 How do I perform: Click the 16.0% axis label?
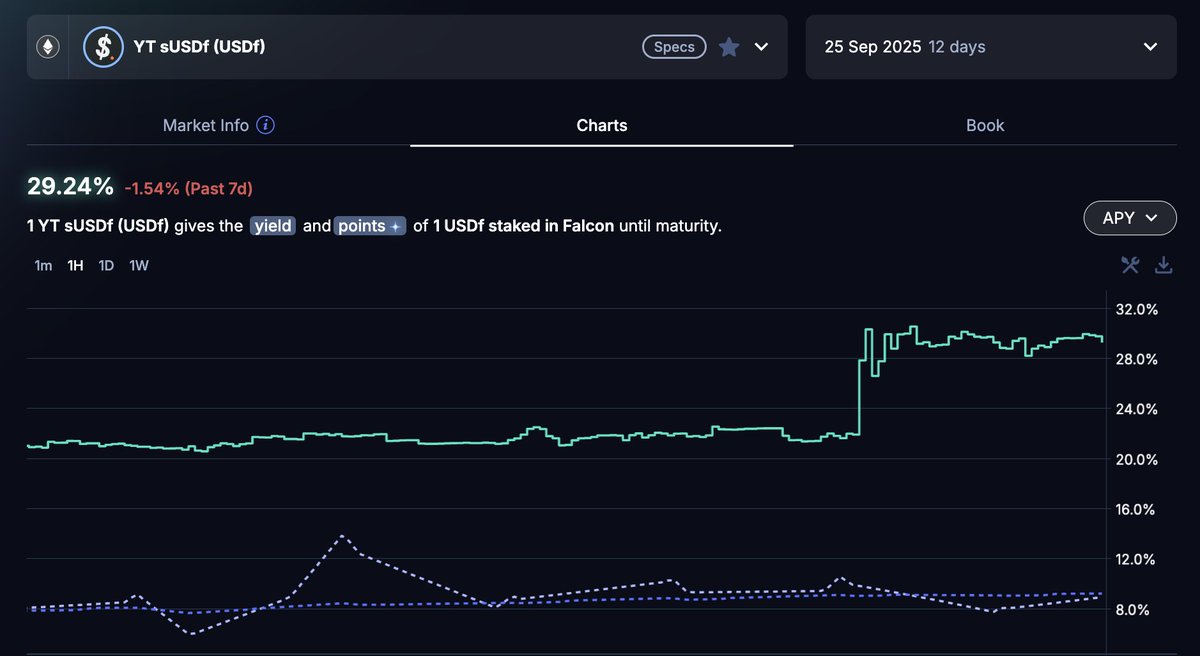pos(1136,509)
